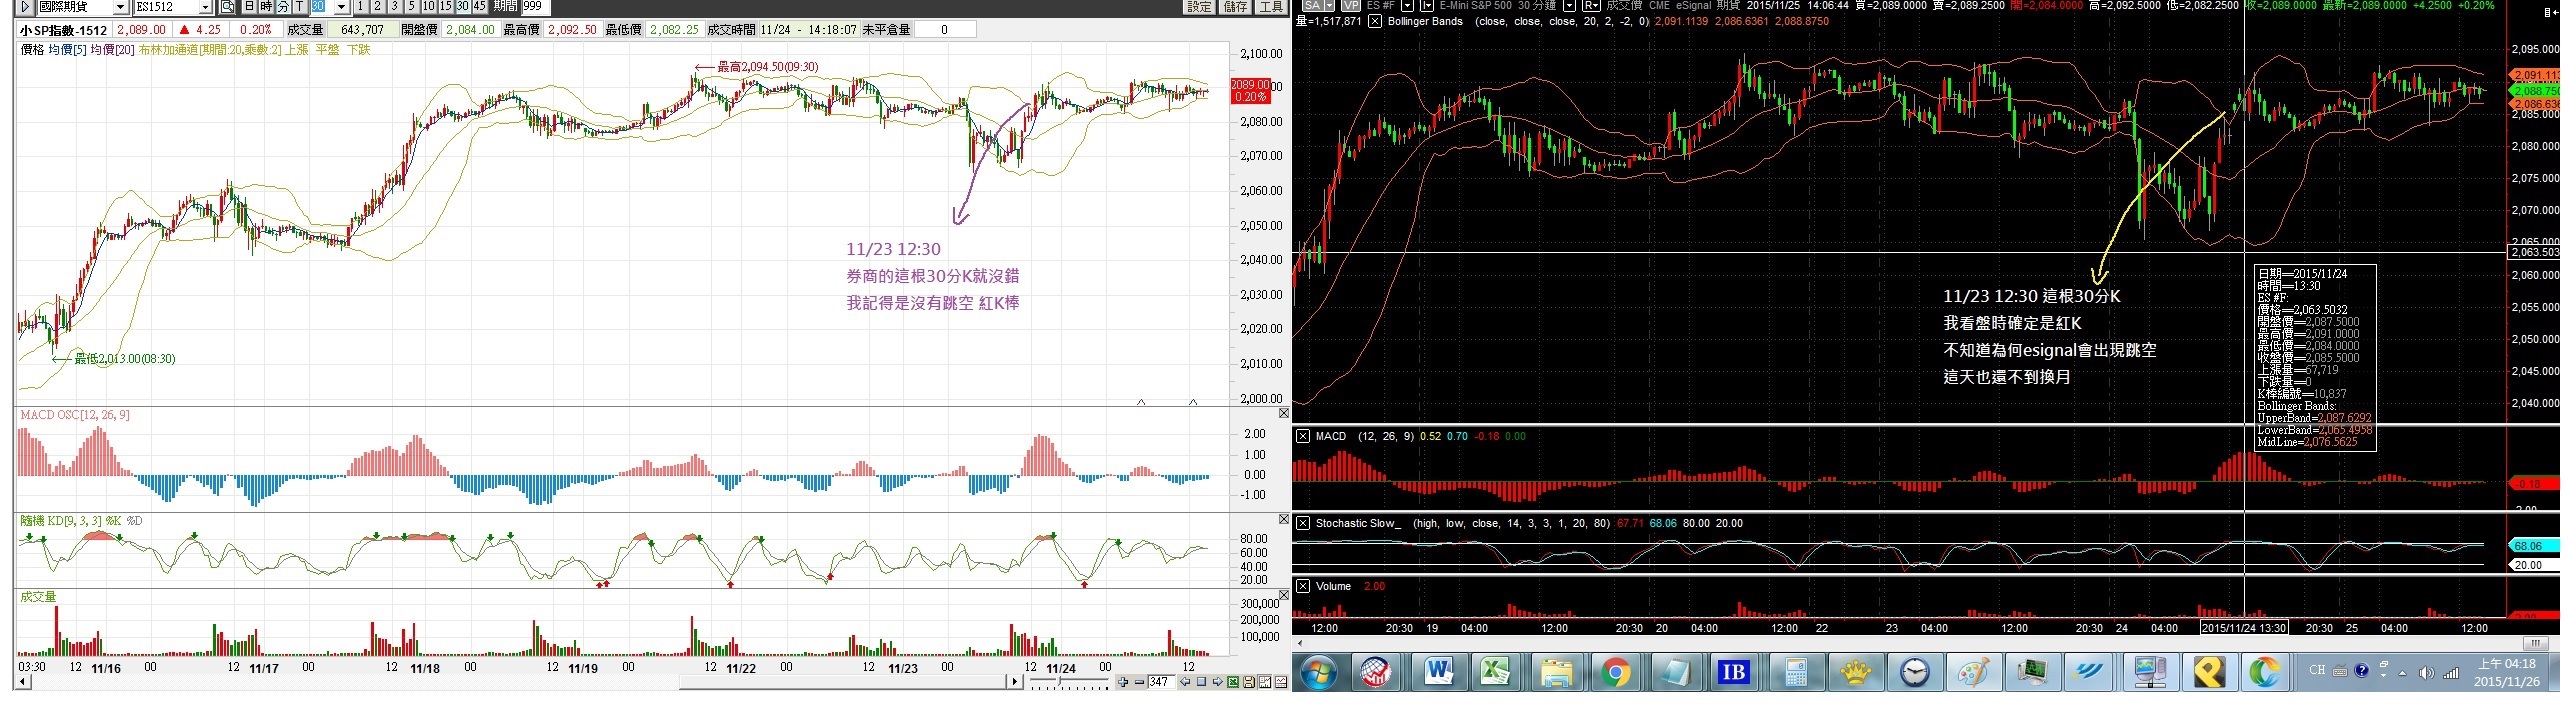Image resolution: width=2568 pixels, height=704 pixels.
Task: Choose the 5-minute interval button
Action: pyautogui.click(x=411, y=6)
